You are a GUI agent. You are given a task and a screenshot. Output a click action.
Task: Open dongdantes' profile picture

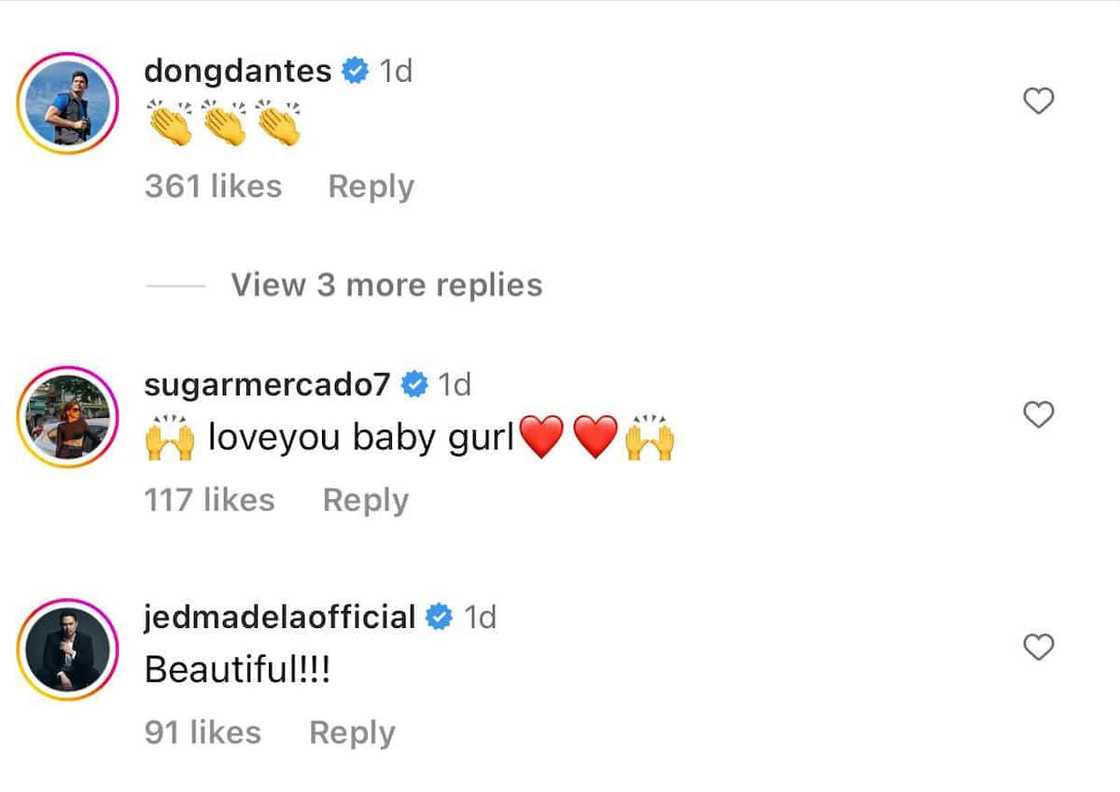click(x=68, y=103)
